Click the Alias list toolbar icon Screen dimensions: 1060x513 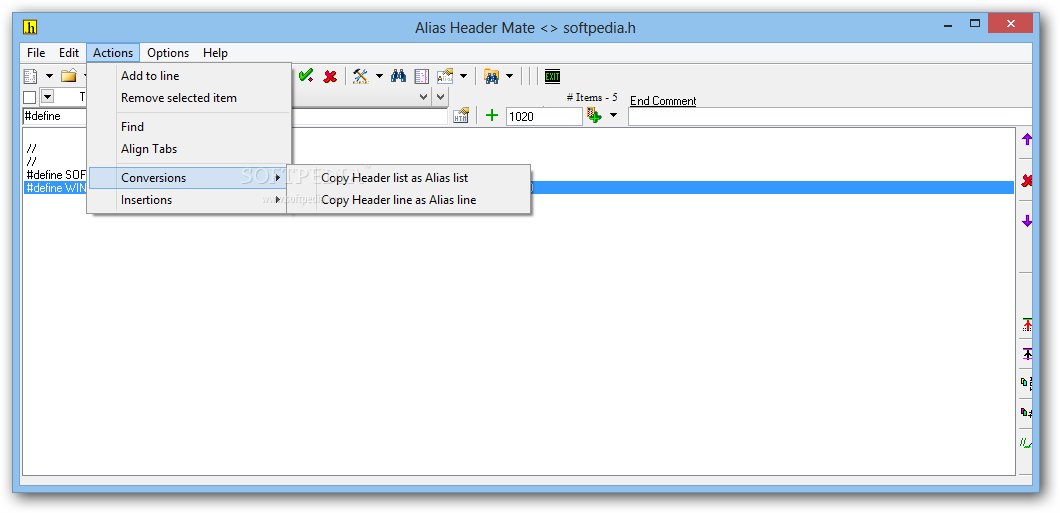445,76
